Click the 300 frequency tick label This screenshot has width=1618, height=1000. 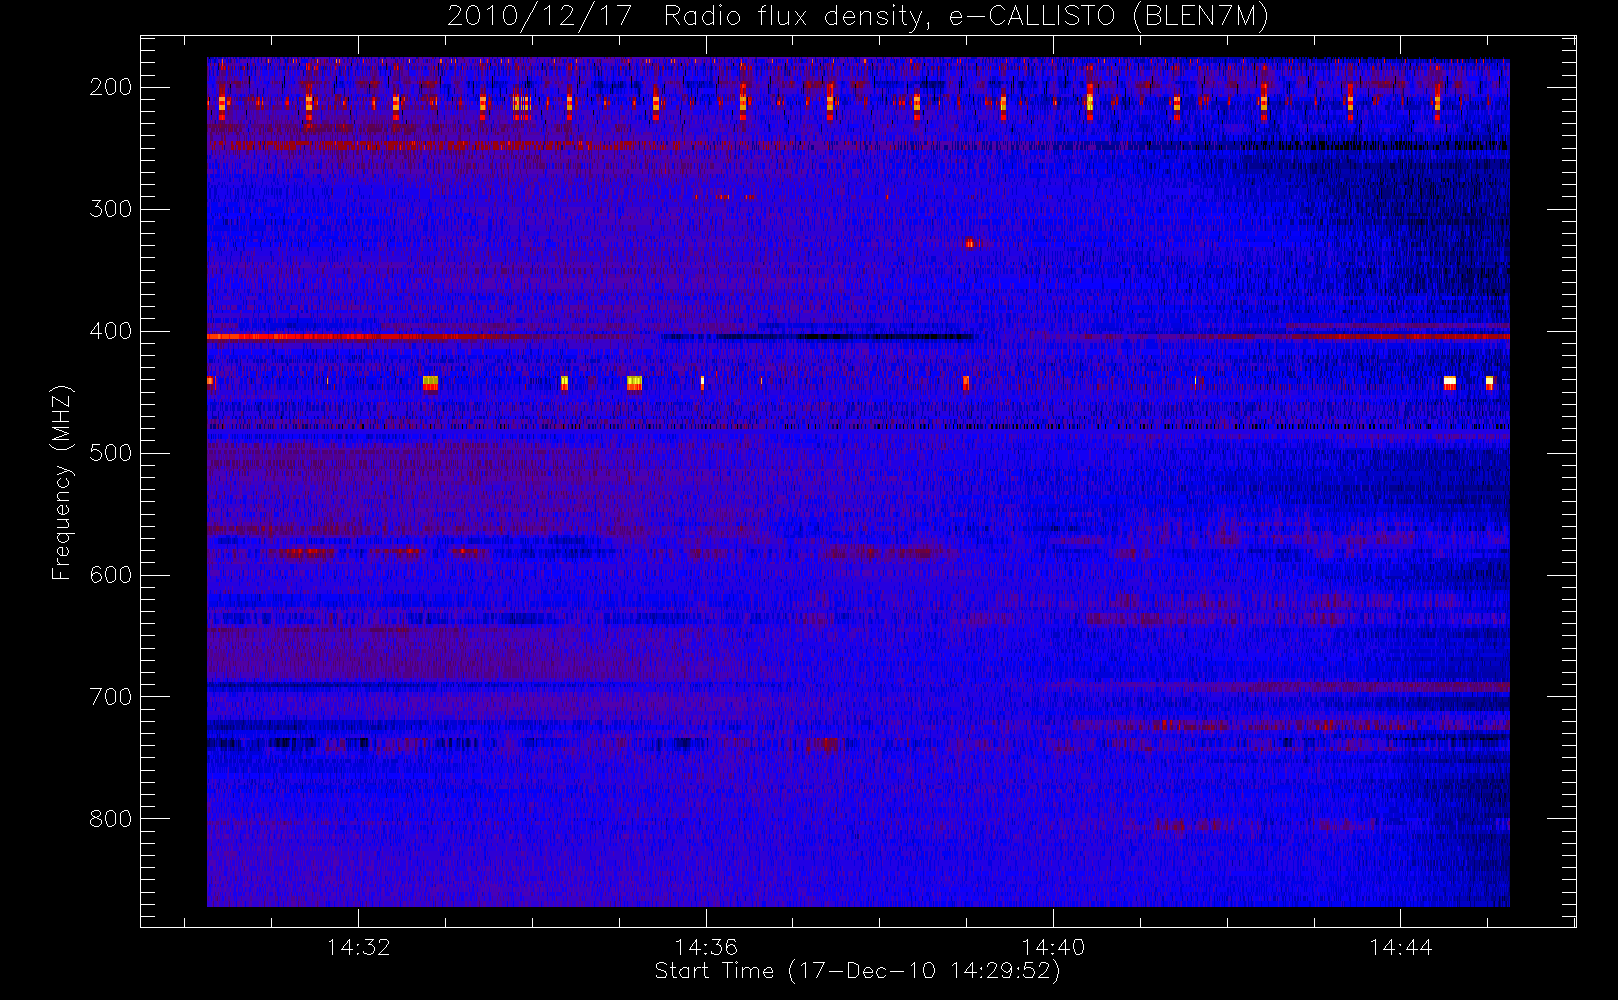pyautogui.click(x=111, y=209)
